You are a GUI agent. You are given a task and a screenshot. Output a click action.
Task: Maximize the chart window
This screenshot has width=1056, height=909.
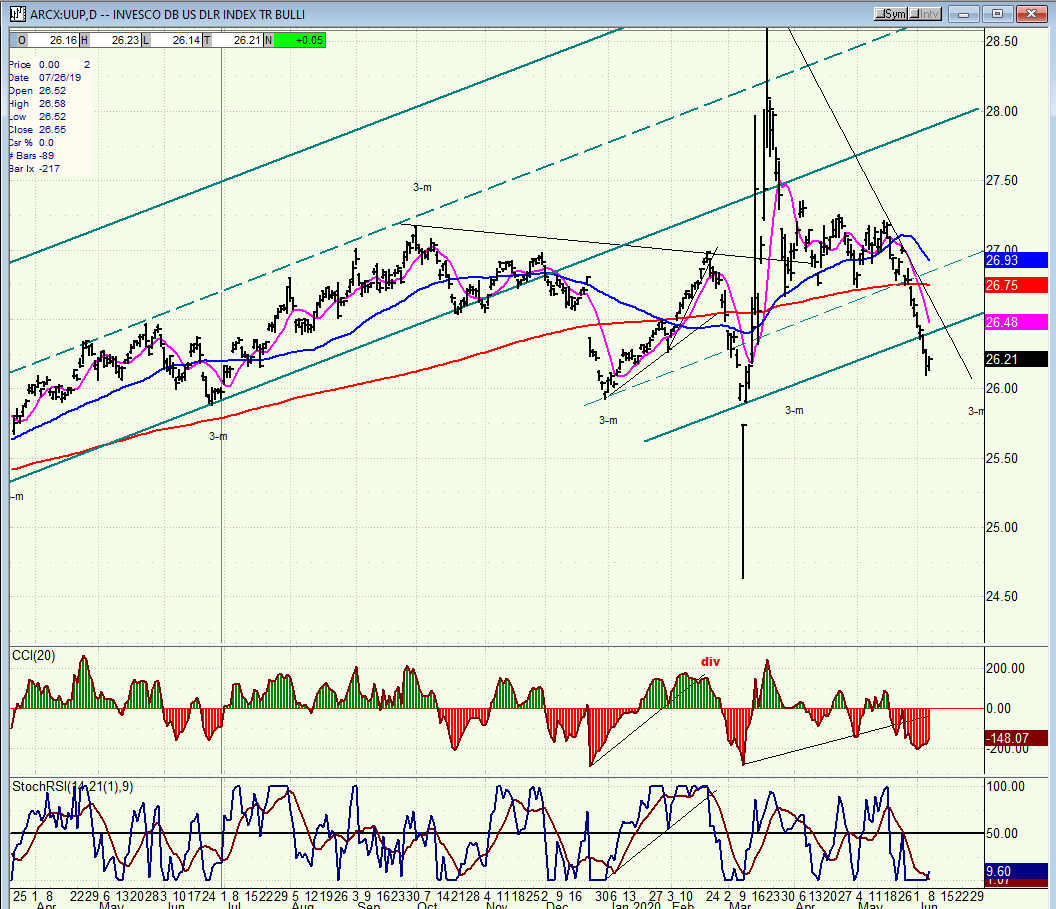pyautogui.click(x=997, y=14)
